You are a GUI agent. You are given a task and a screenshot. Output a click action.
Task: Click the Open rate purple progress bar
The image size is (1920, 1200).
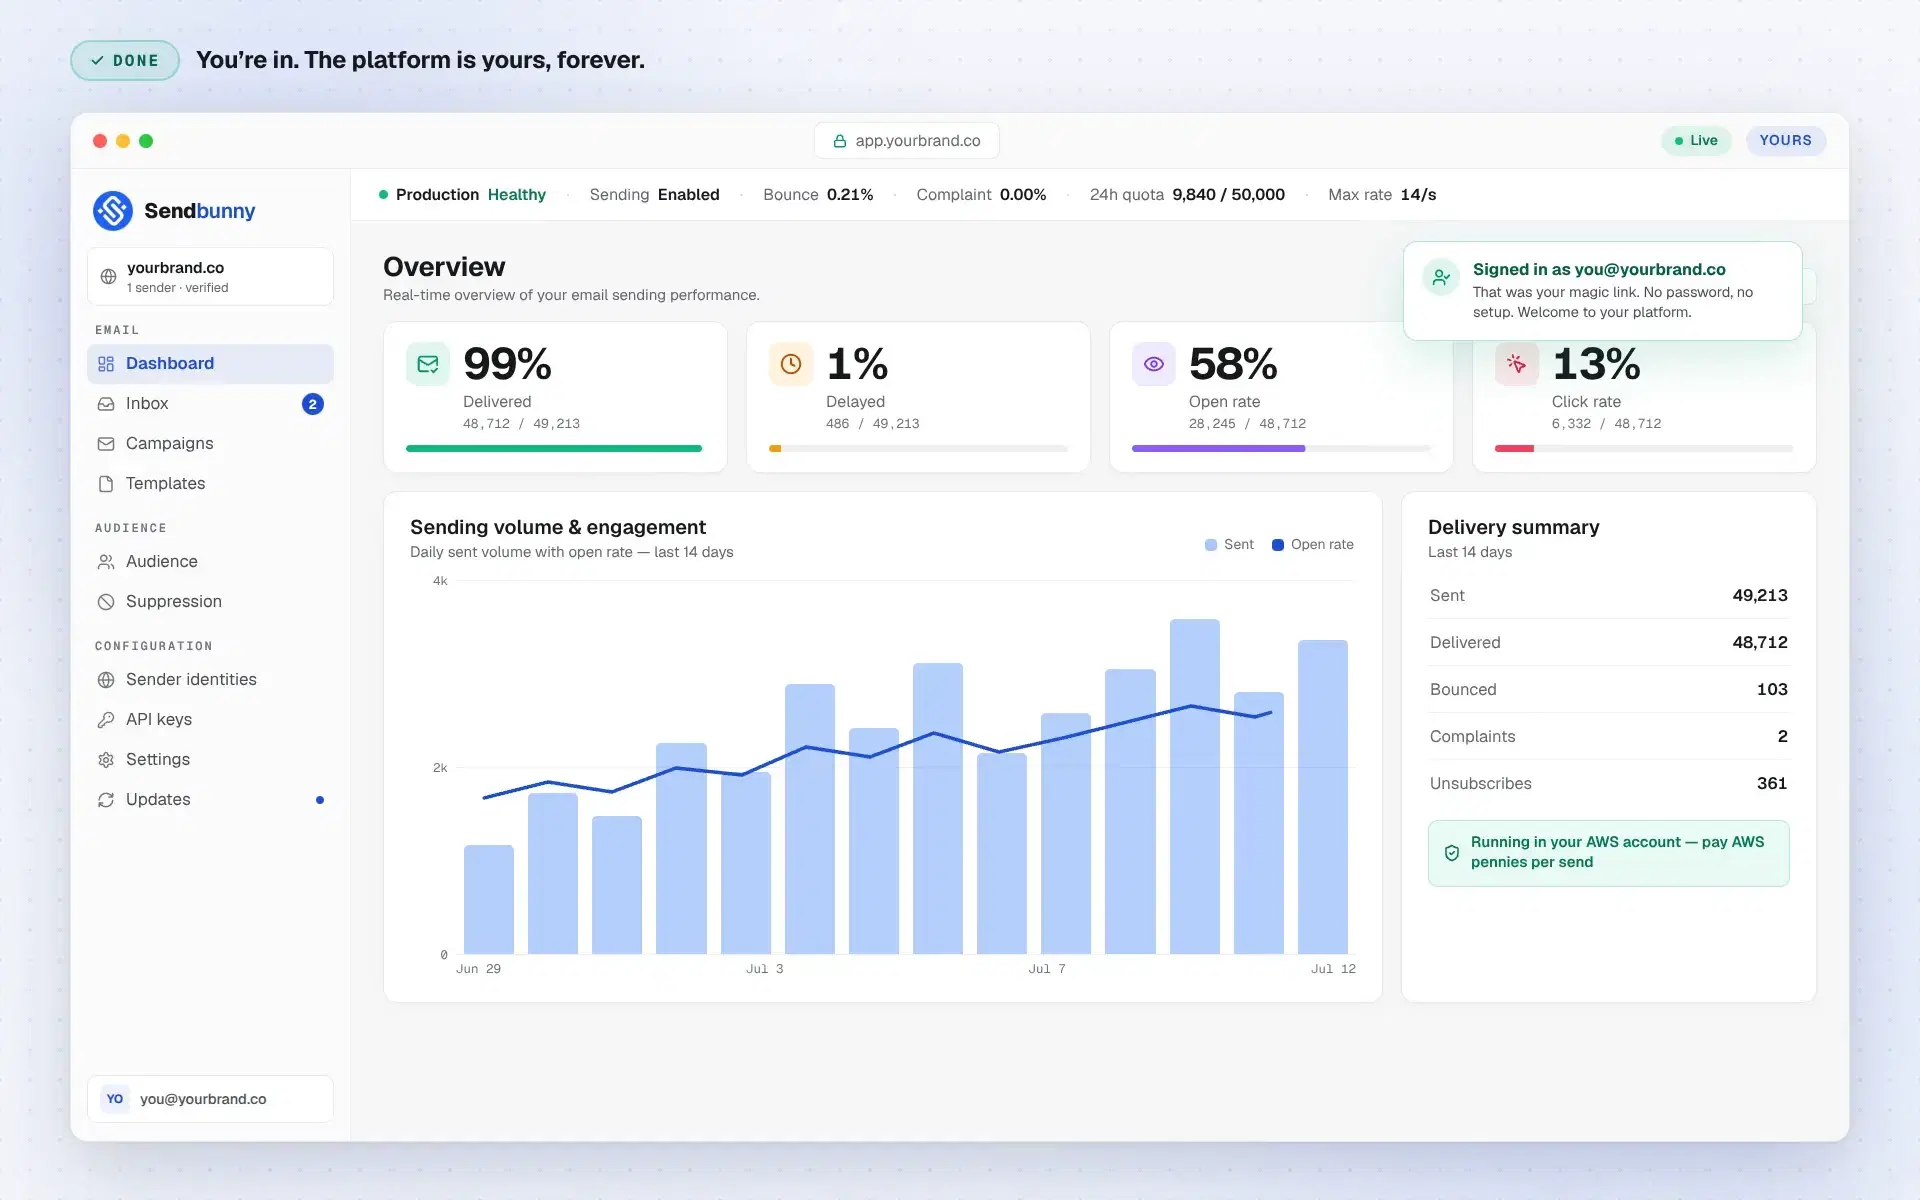[1218, 449]
